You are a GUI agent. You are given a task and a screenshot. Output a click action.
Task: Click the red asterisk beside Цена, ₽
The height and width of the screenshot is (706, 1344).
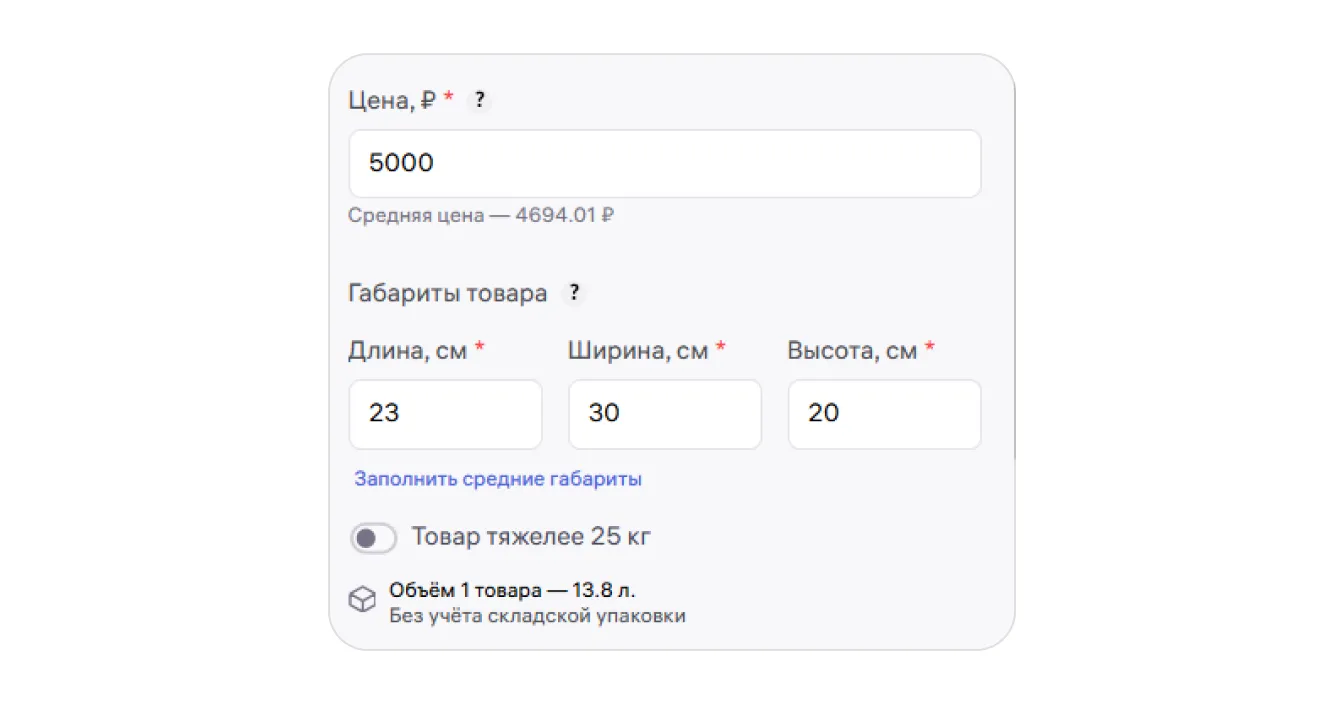[x=448, y=96]
